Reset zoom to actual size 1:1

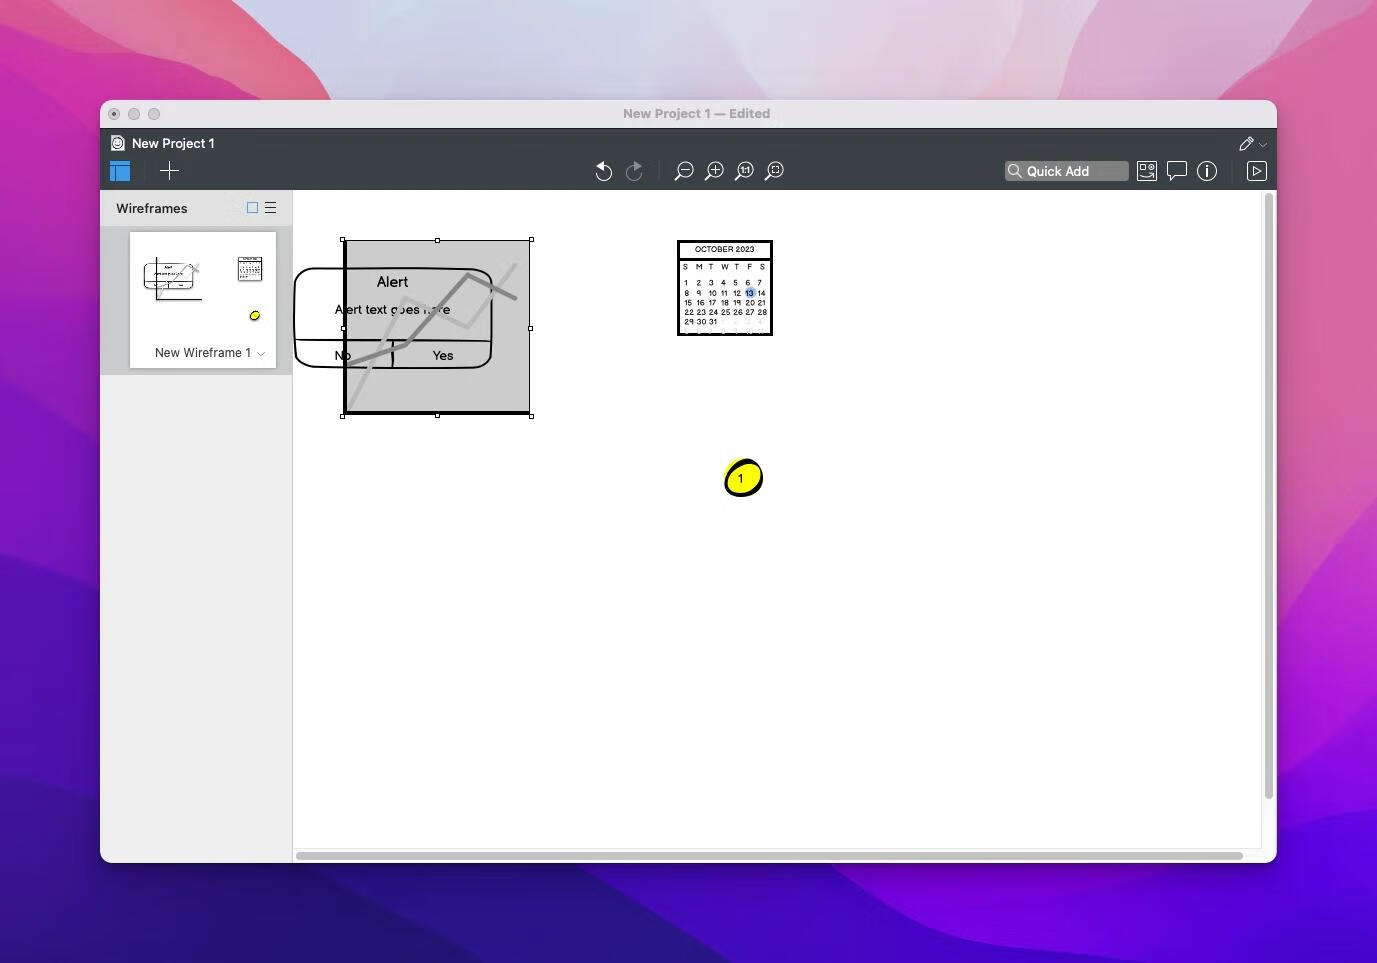coord(744,171)
